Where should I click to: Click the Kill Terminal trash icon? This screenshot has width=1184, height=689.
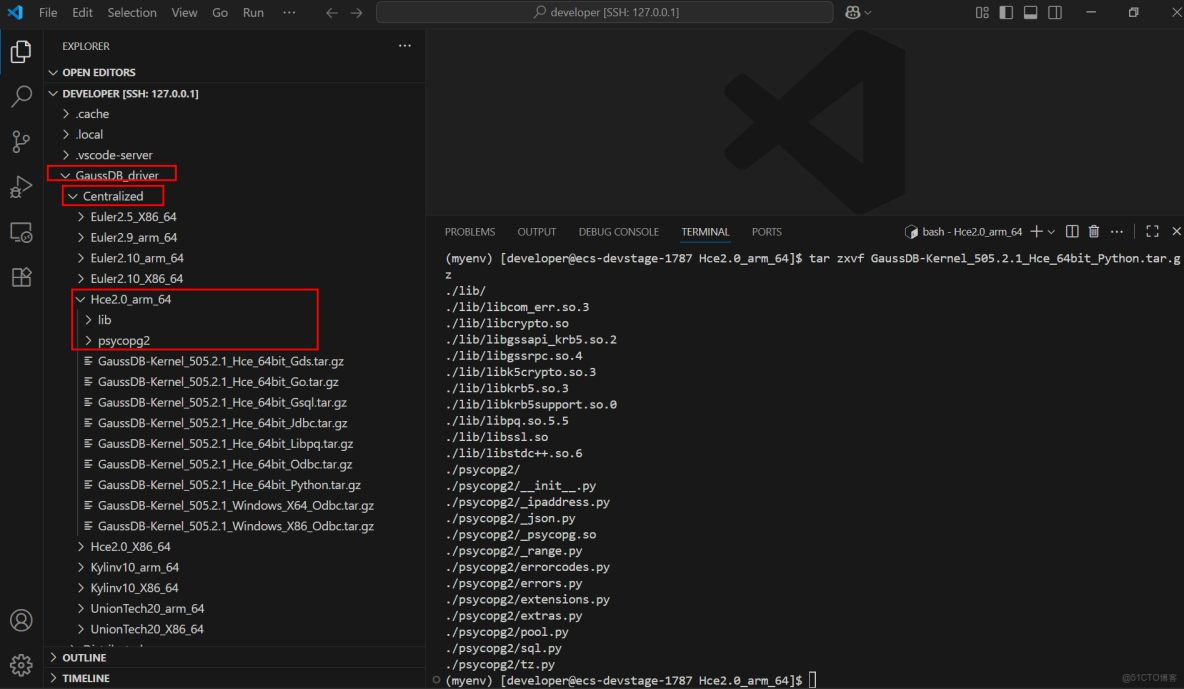point(1094,232)
